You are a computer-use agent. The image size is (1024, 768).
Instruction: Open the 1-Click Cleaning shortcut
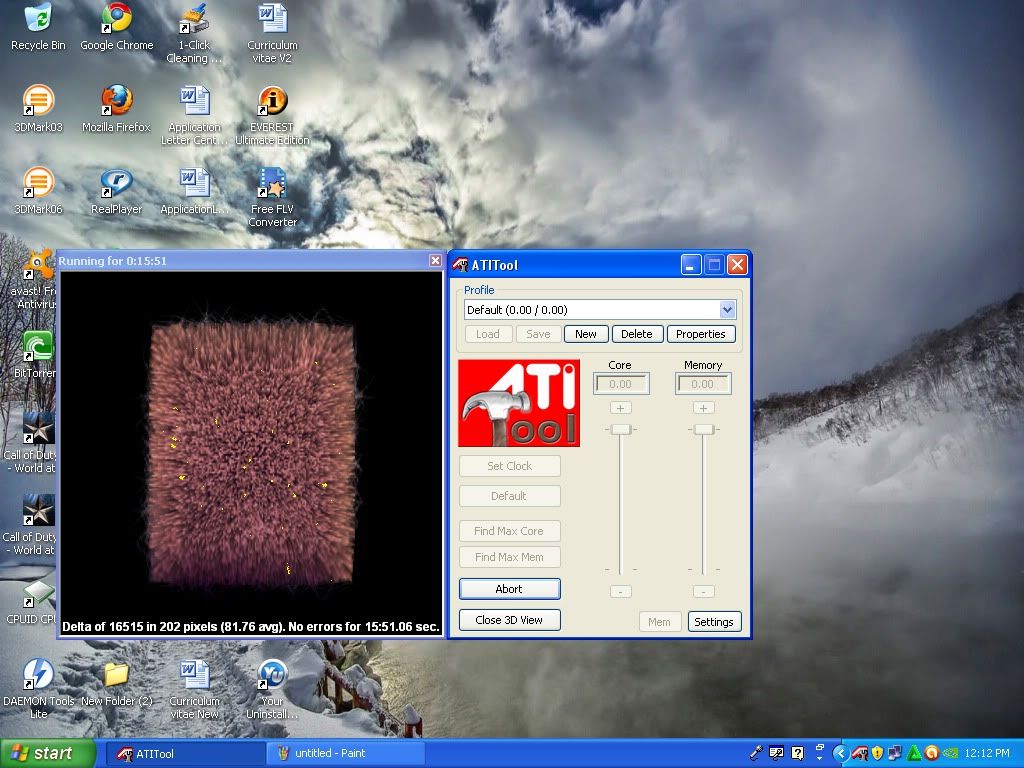(x=194, y=33)
